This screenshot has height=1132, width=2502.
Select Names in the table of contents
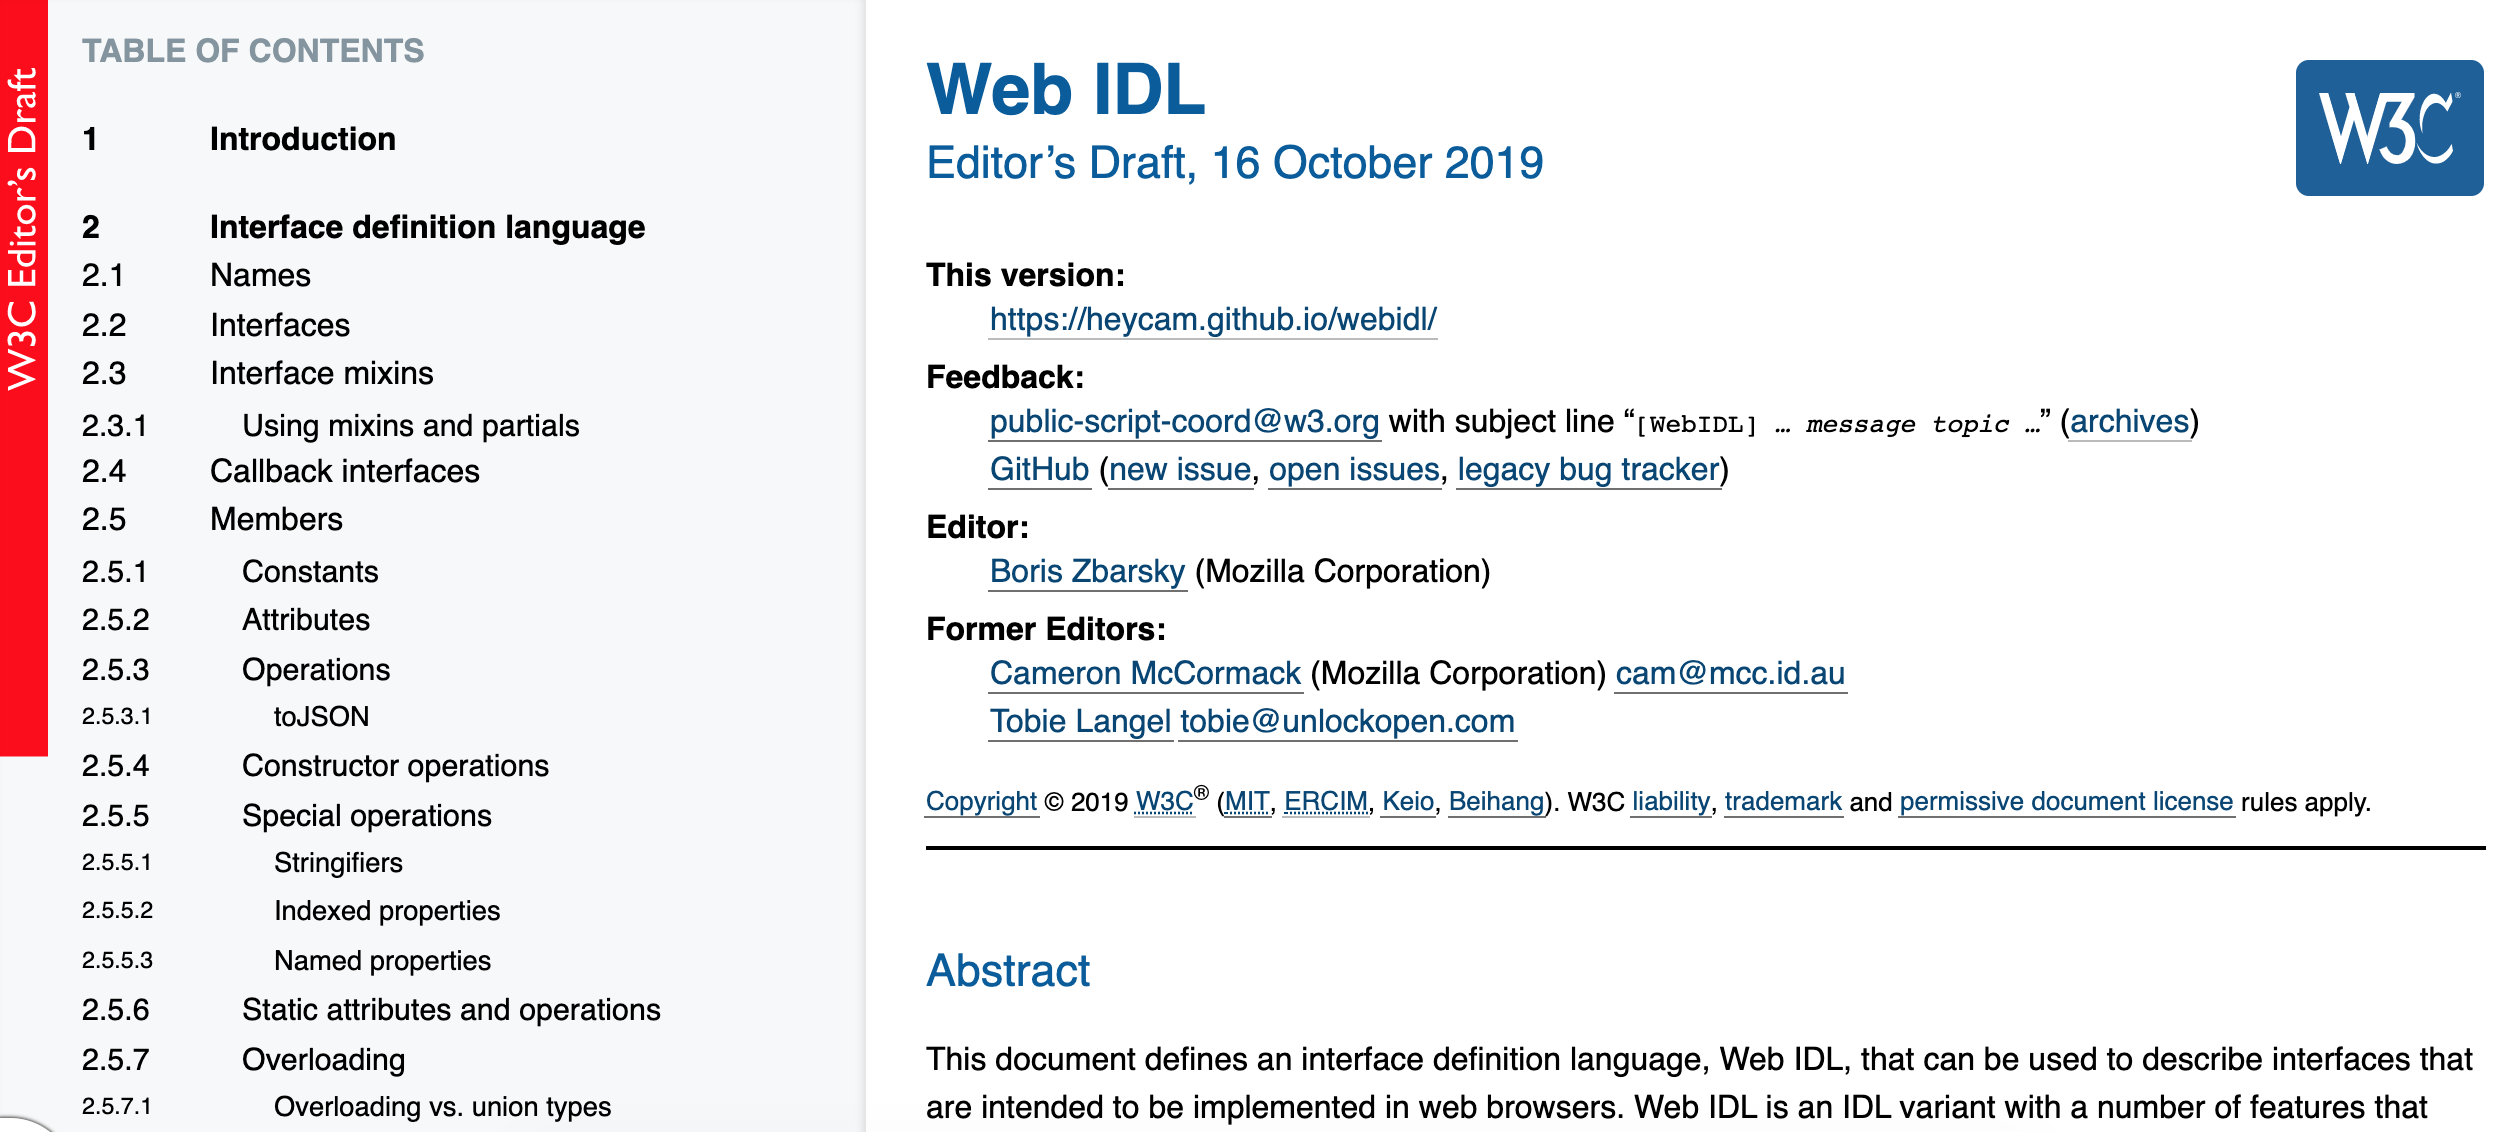(x=259, y=275)
